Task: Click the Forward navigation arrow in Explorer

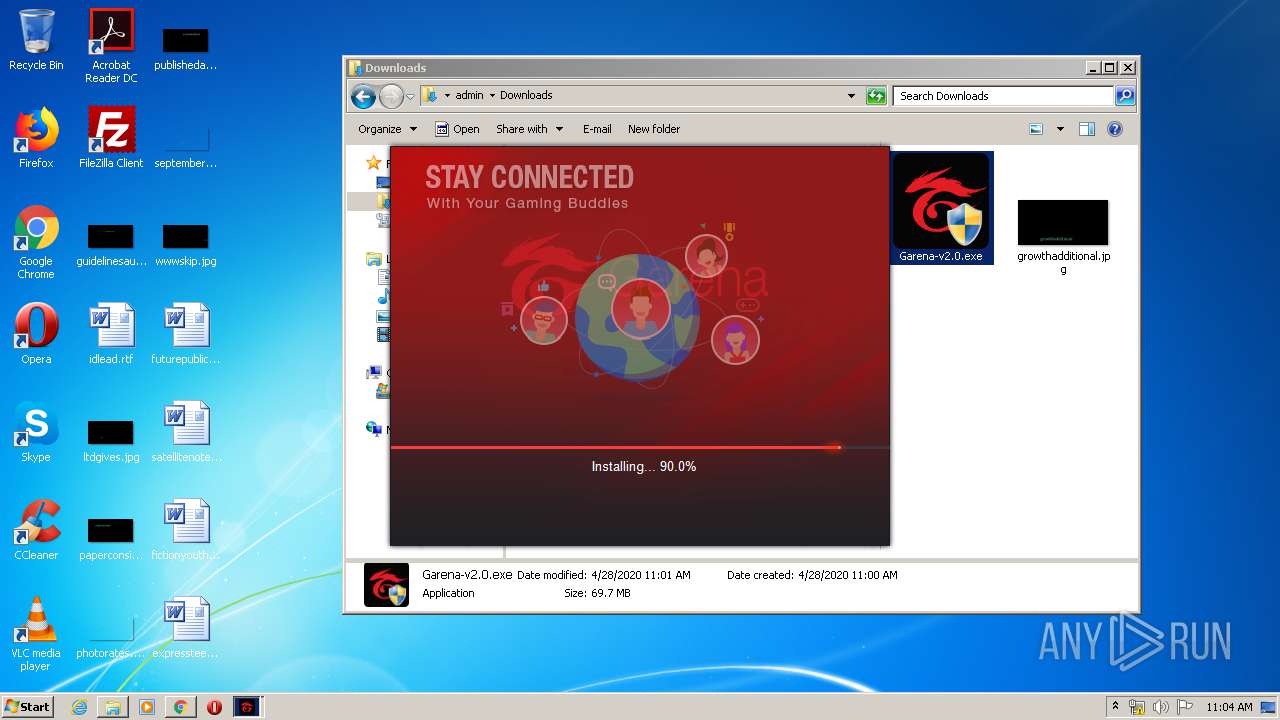Action: click(391, 96)
